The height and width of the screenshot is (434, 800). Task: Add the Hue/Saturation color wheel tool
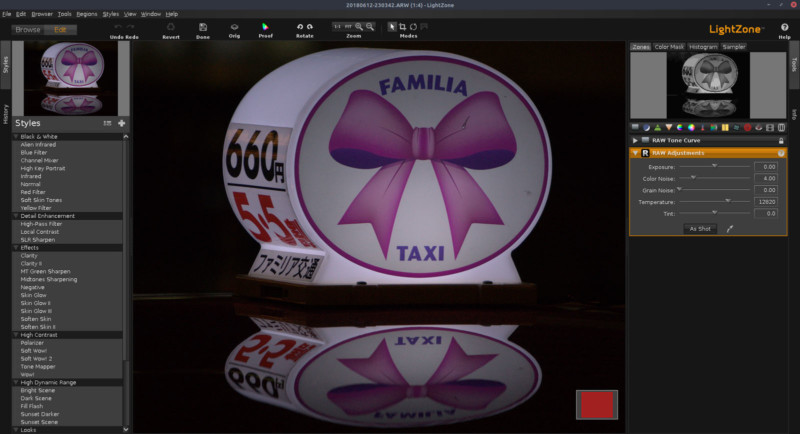[x=680, y=127]
